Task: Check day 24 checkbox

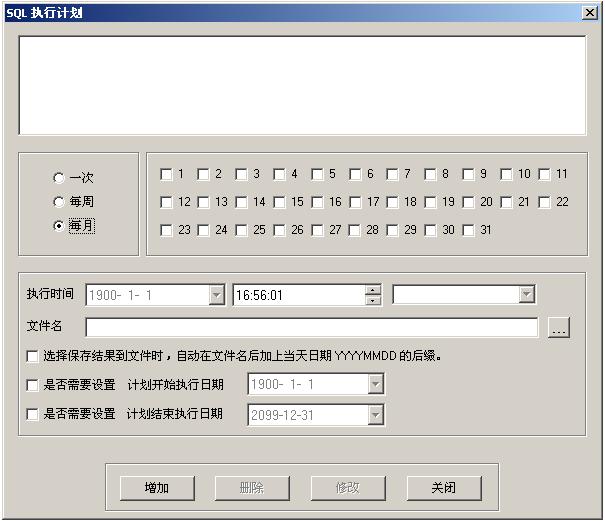Action: (203, 230)
